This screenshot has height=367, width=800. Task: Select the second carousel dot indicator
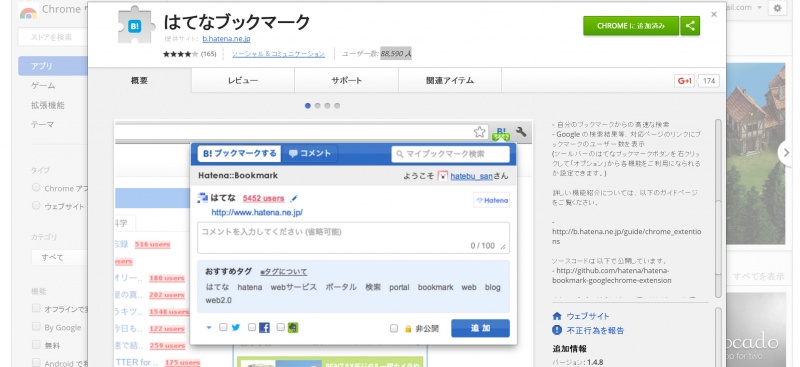[317, 106]
